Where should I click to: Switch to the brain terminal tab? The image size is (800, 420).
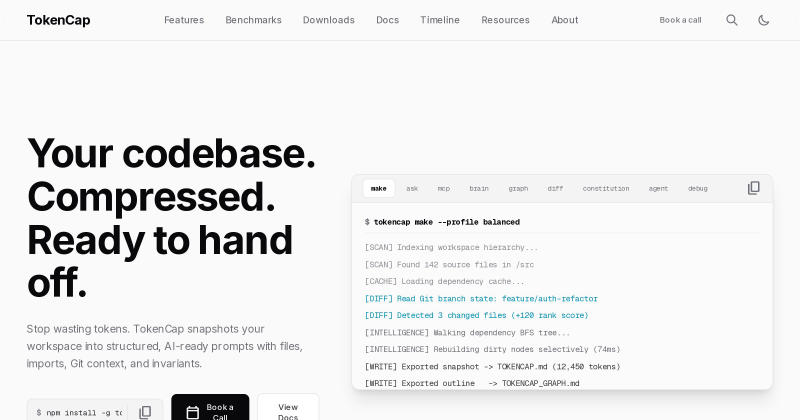[x=479, y=188]
